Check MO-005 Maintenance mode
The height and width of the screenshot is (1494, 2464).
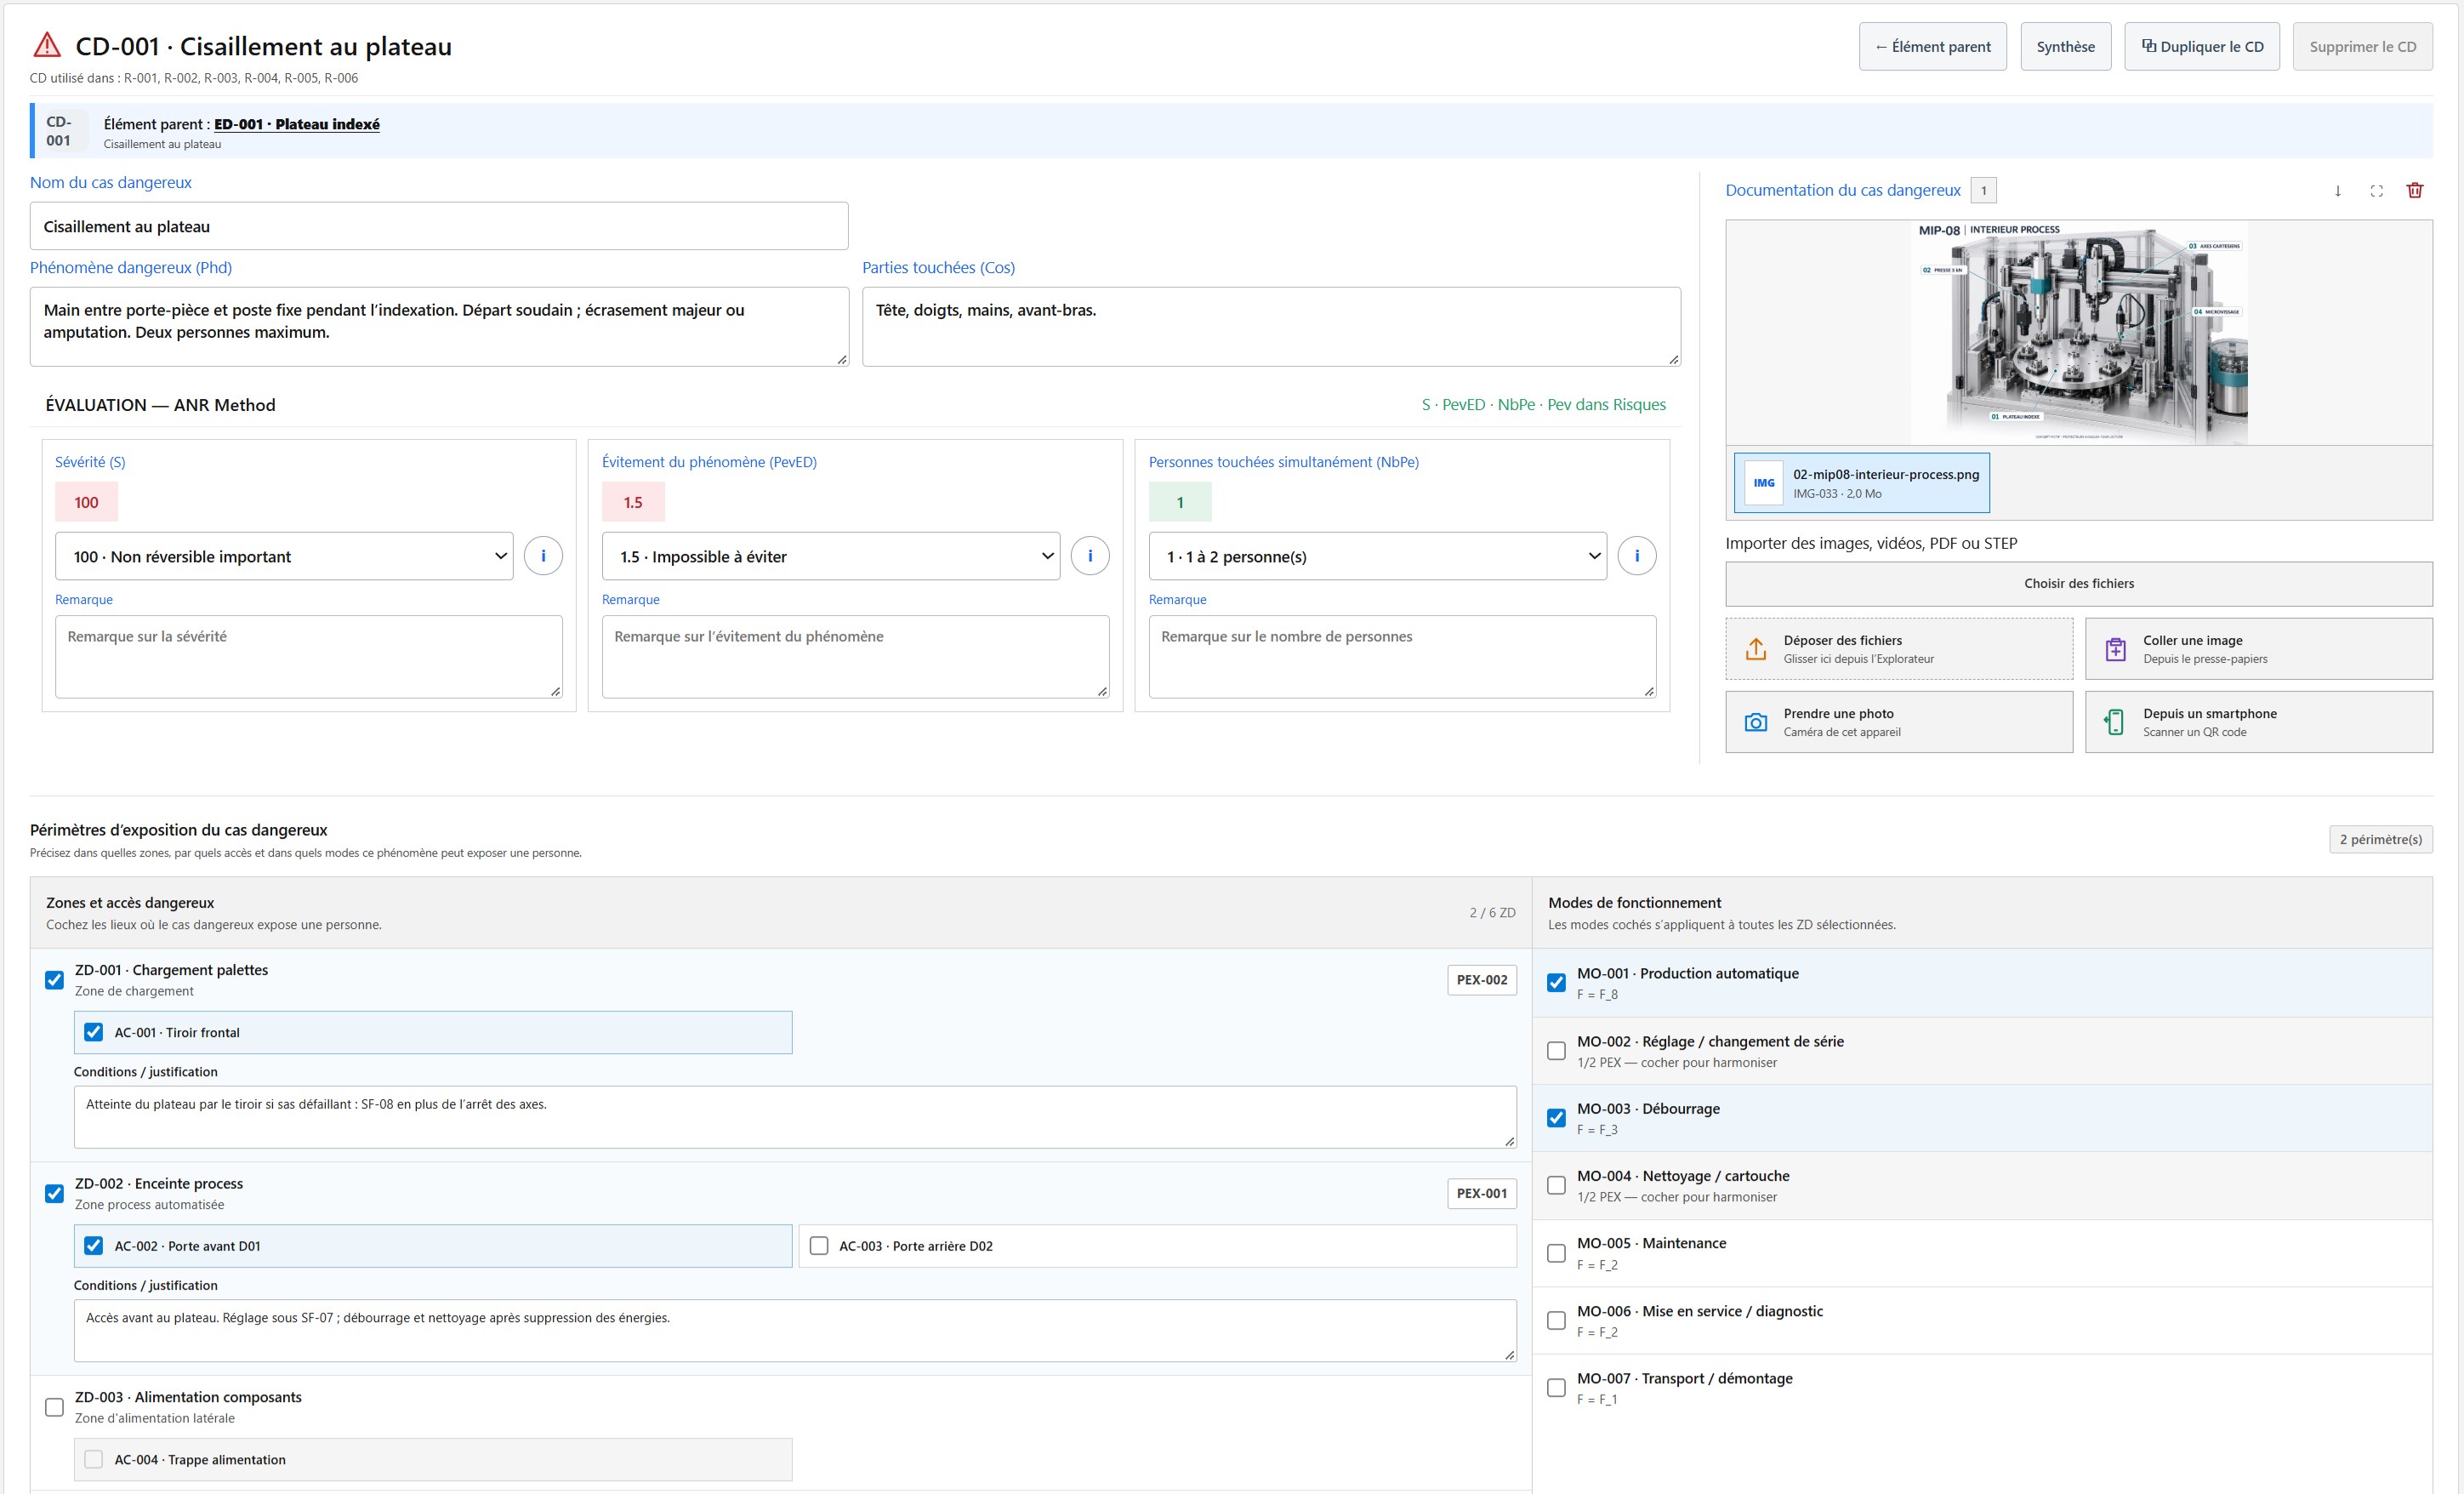click(1556, 1253)
